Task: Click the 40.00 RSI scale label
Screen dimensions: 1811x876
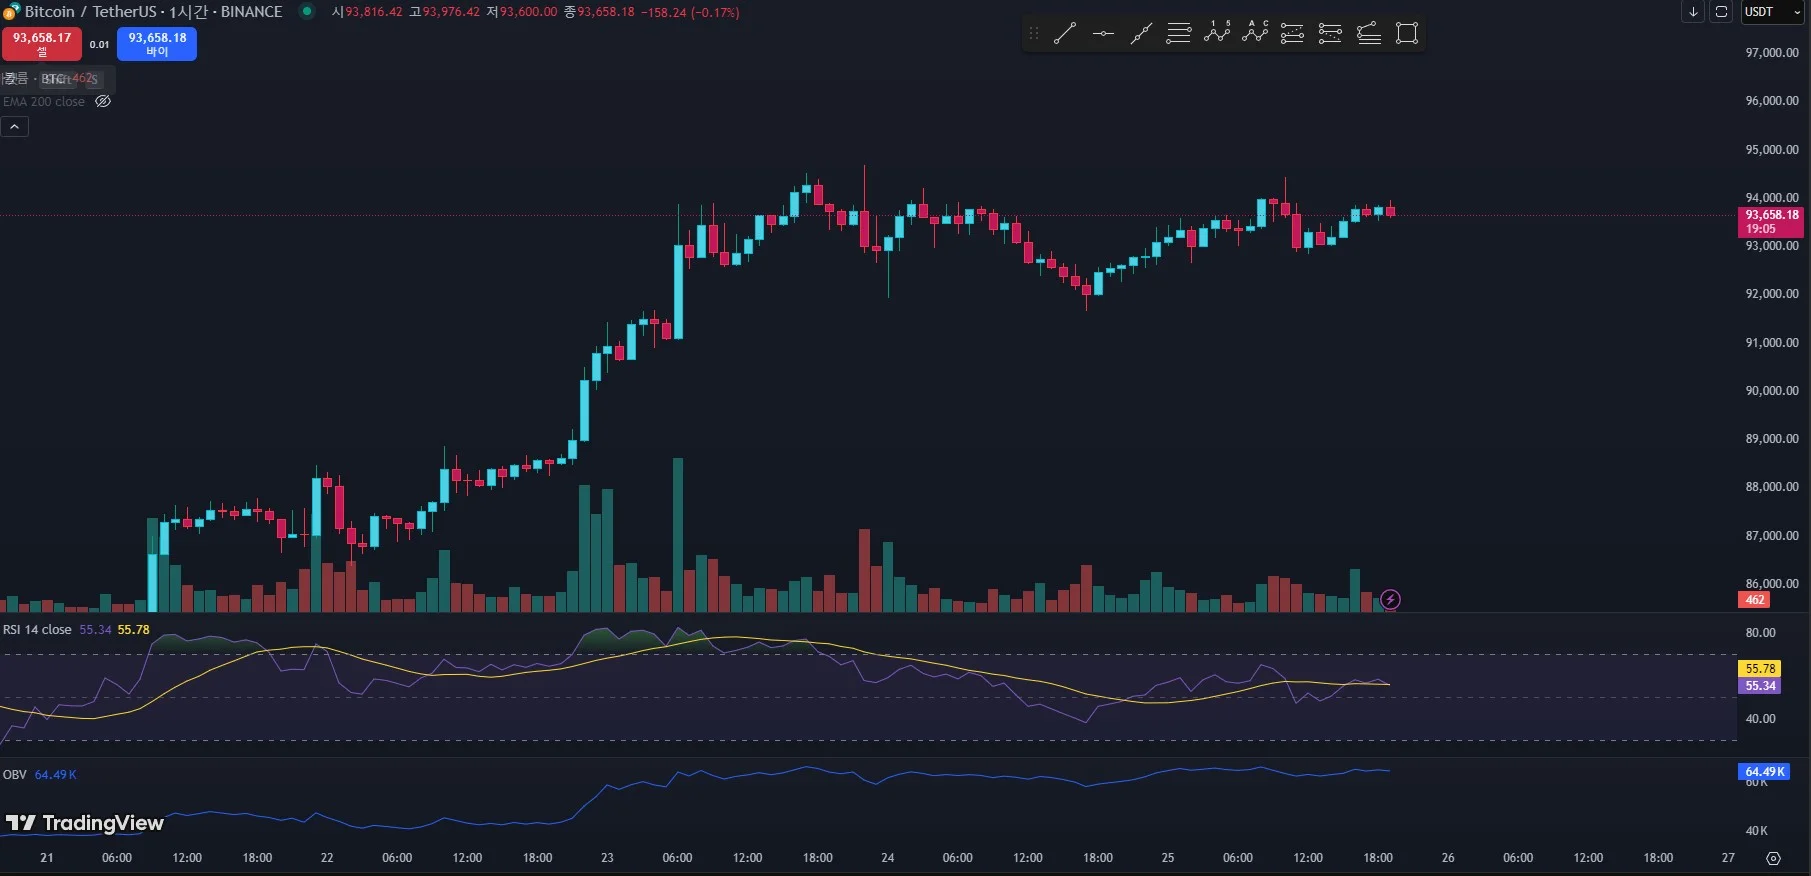Action: click(x=1761, y=719)
